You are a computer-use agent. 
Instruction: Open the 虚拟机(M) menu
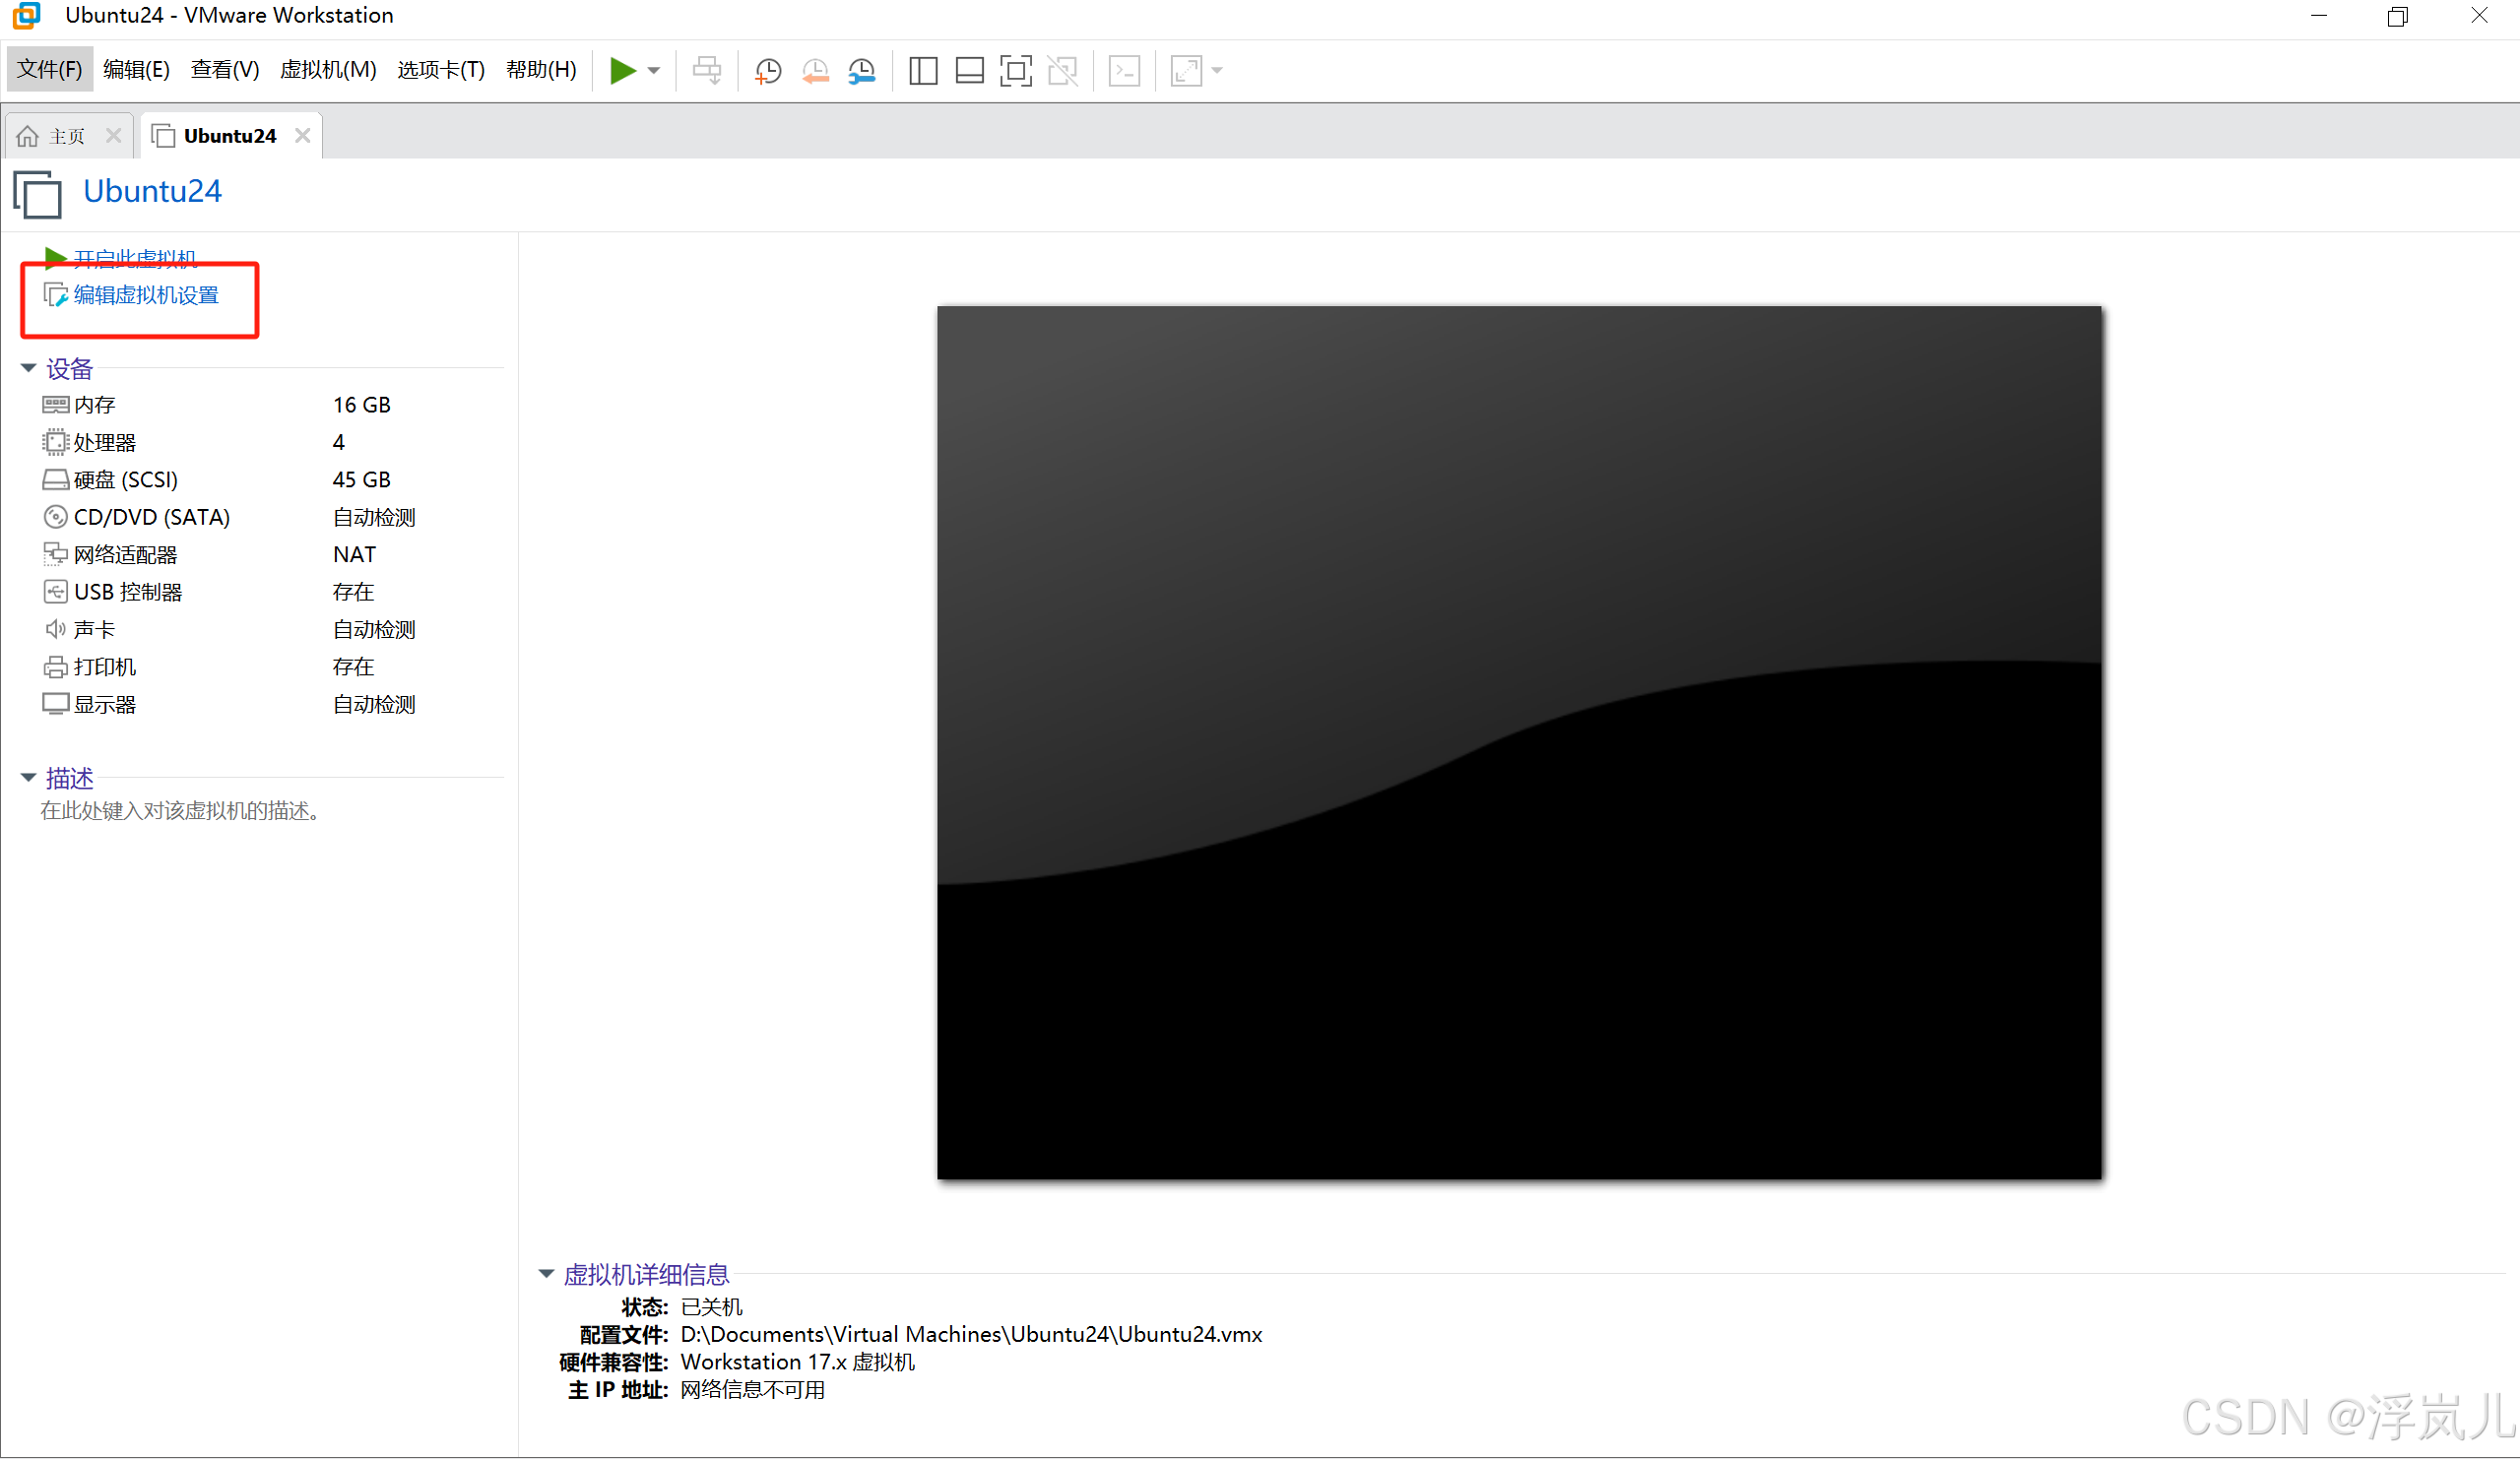pos(328,69)
